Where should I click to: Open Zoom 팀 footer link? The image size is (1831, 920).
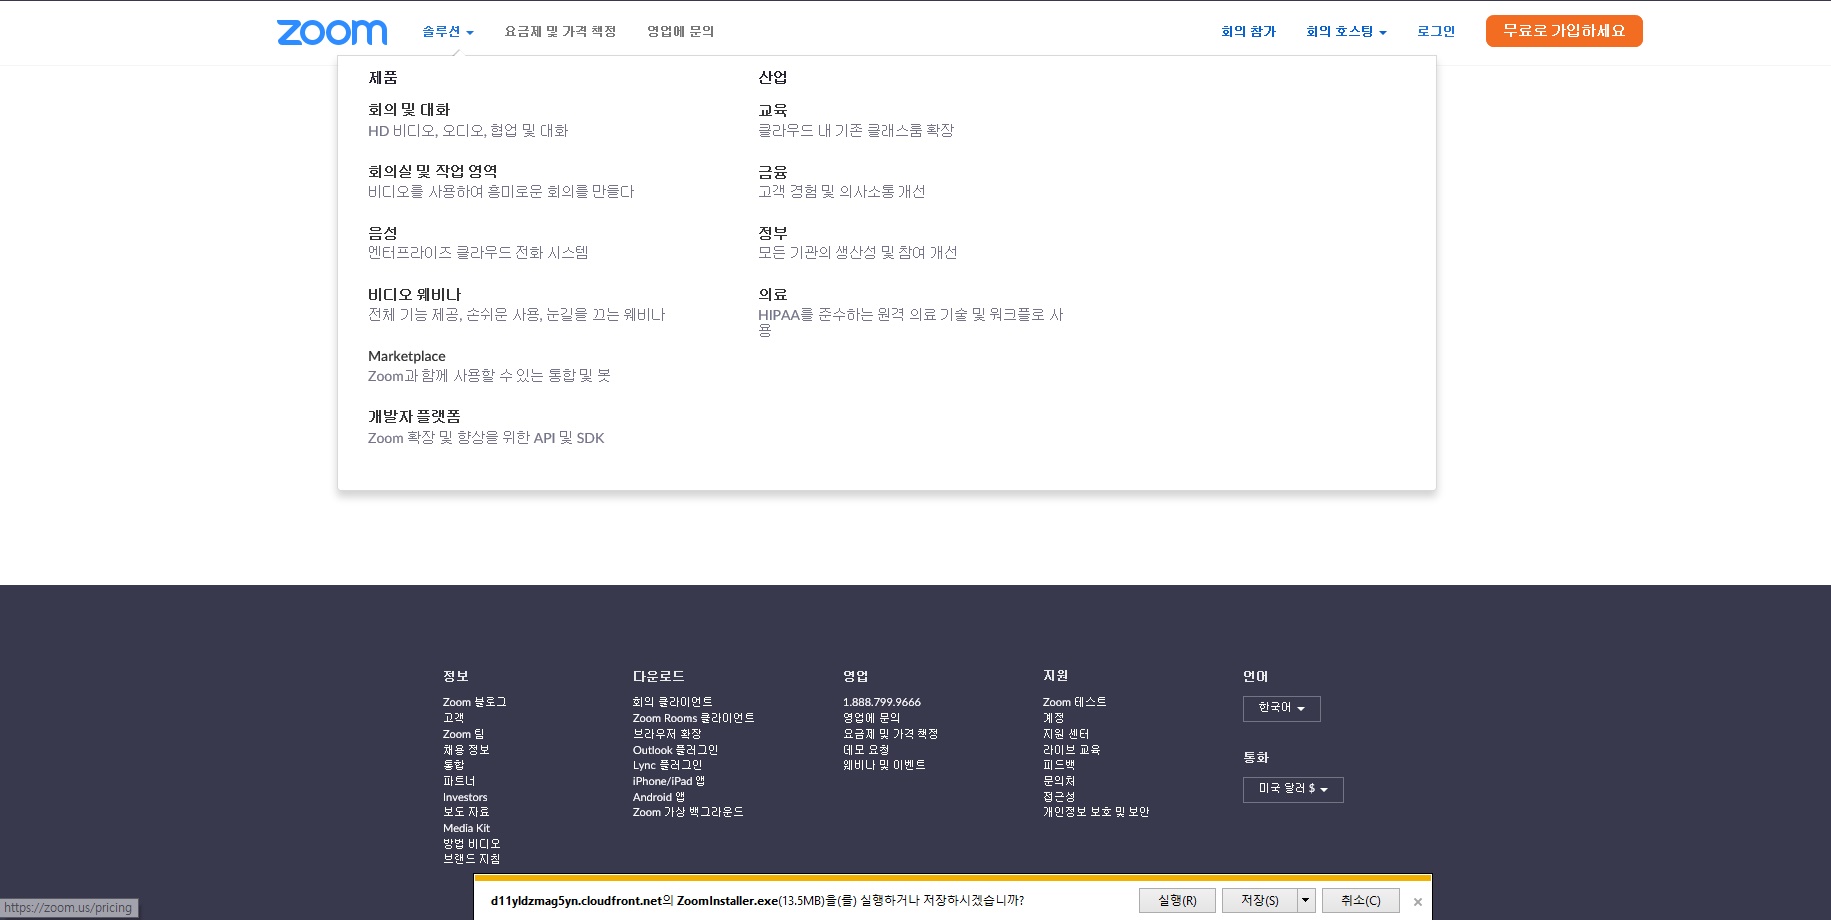pos(463,734)
